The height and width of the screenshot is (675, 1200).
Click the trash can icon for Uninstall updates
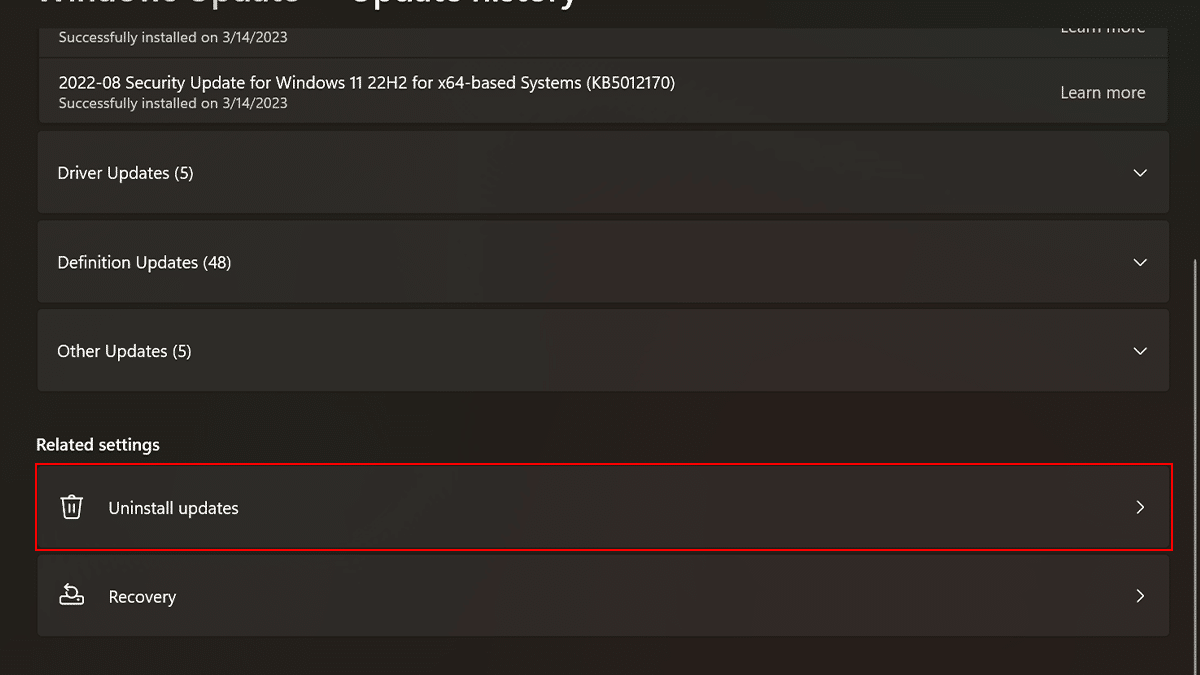(72, 507)
